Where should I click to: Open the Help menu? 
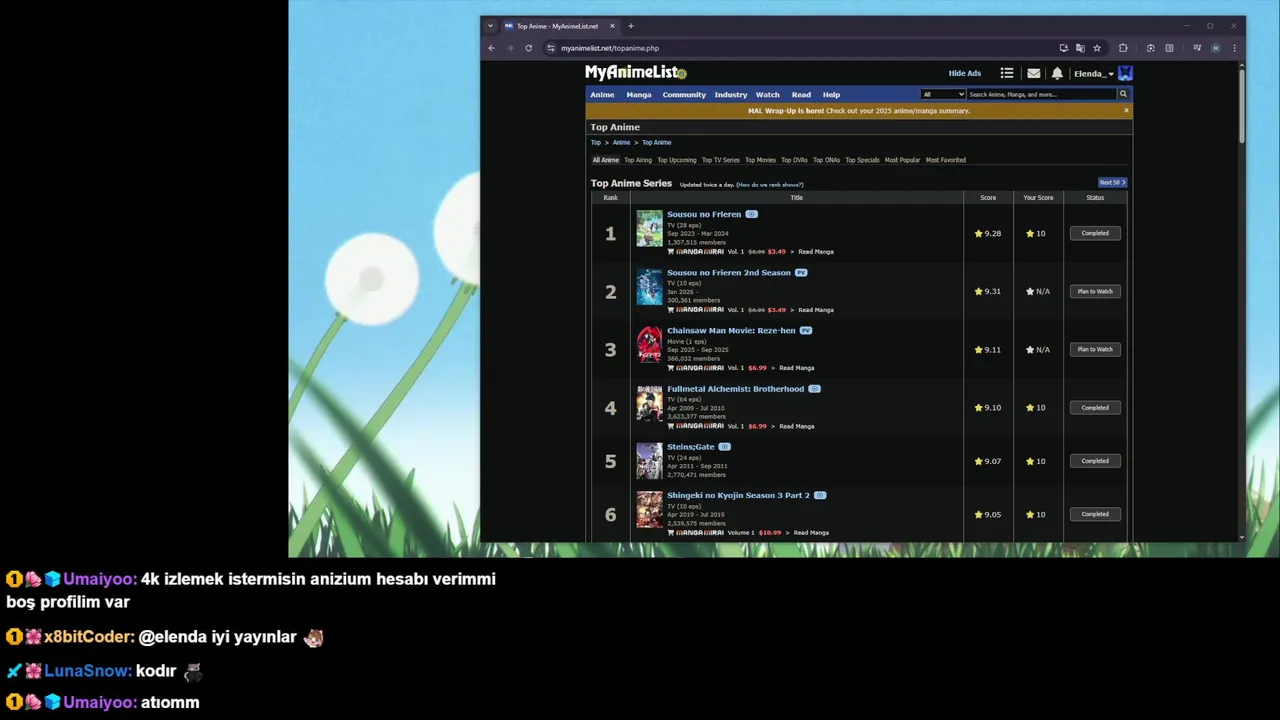[x=831, y=95]
